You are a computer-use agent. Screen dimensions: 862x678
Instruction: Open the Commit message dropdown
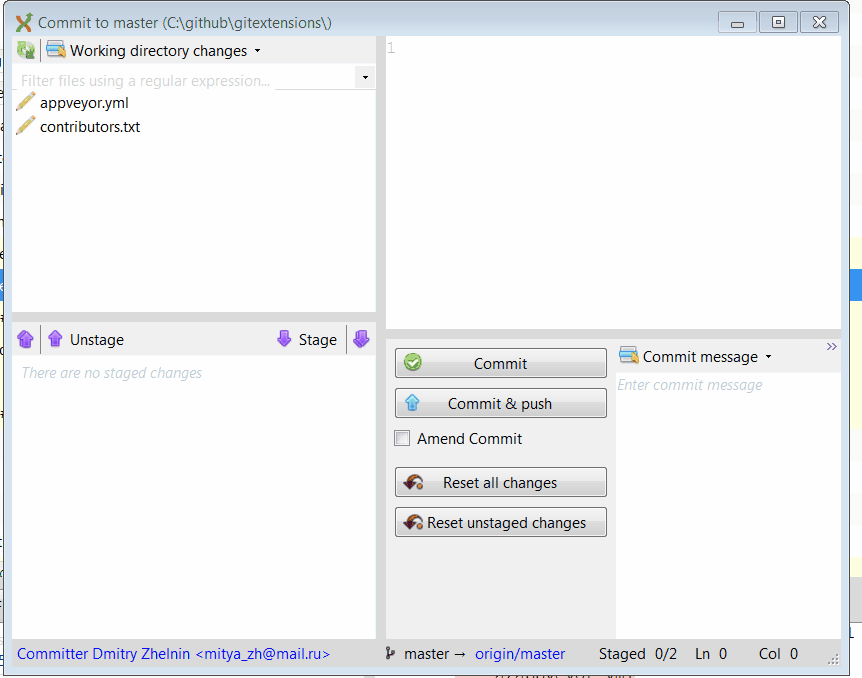pos(766,355)
